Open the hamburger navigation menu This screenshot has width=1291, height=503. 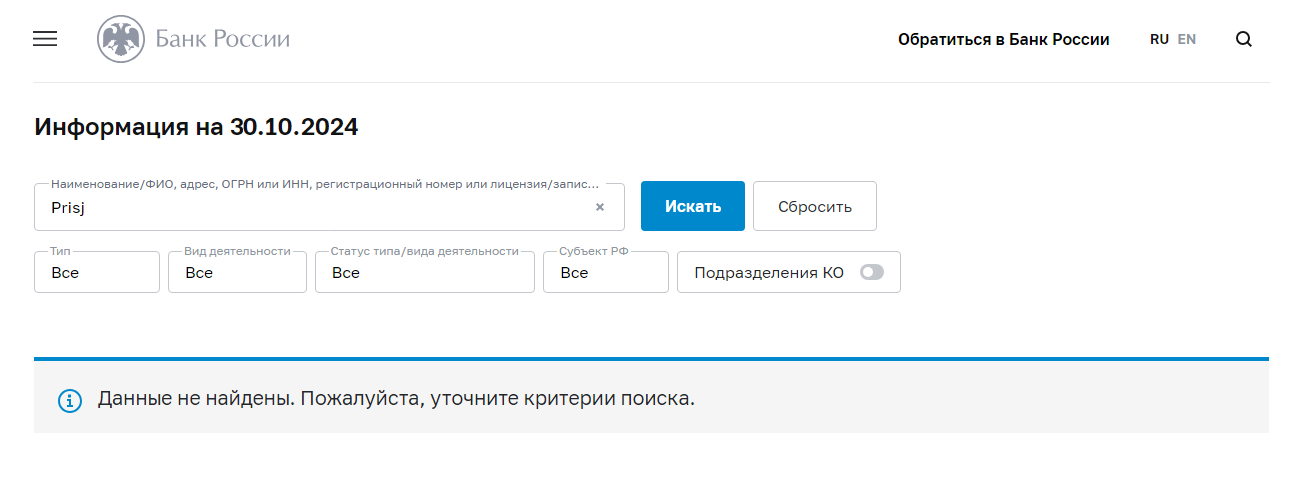click(x=45, y=39)
